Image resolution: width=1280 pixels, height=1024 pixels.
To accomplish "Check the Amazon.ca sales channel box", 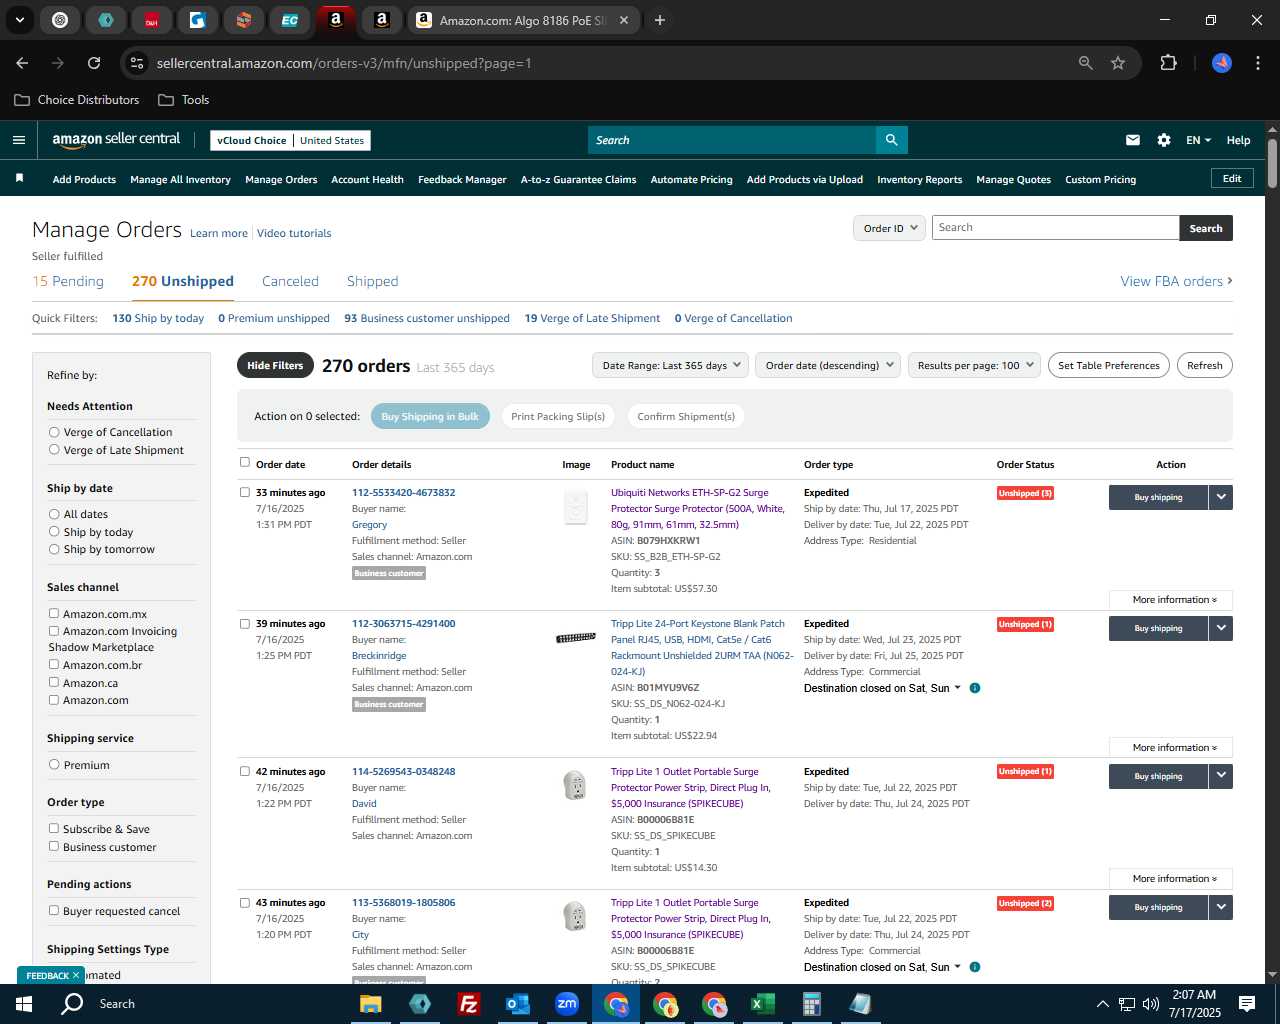I will coord(54,682).
